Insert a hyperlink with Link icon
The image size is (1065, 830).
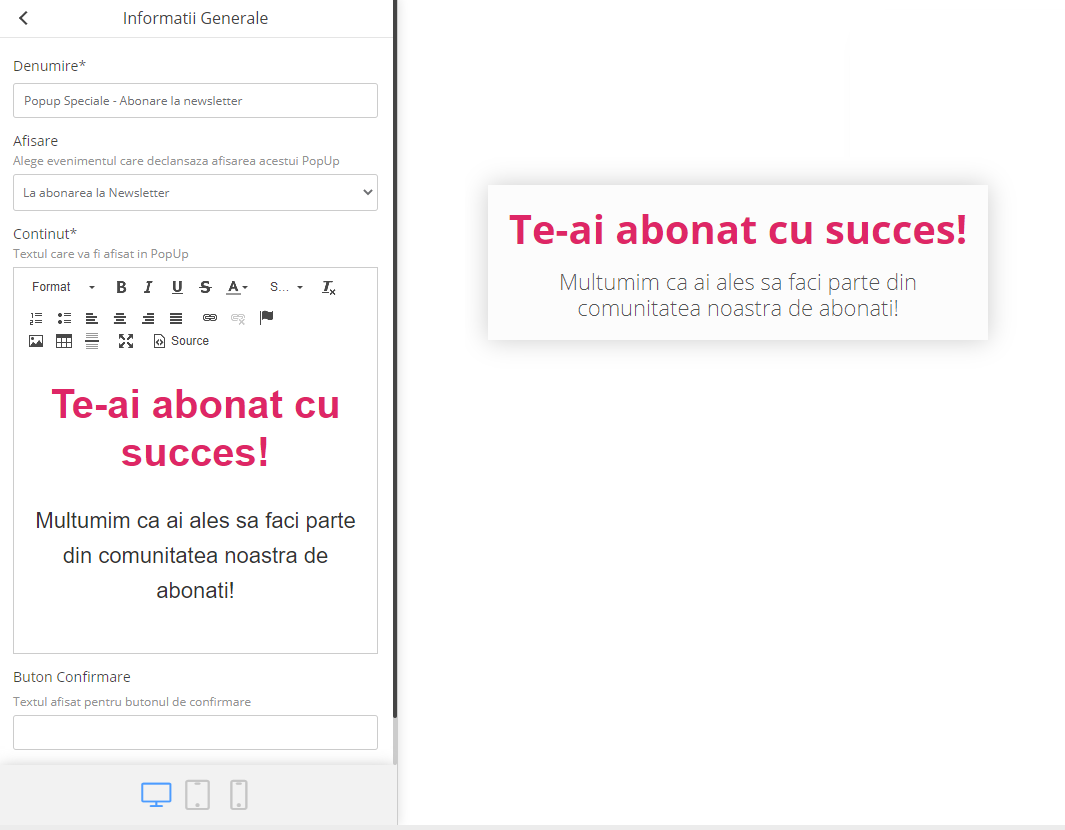(210, 318)
